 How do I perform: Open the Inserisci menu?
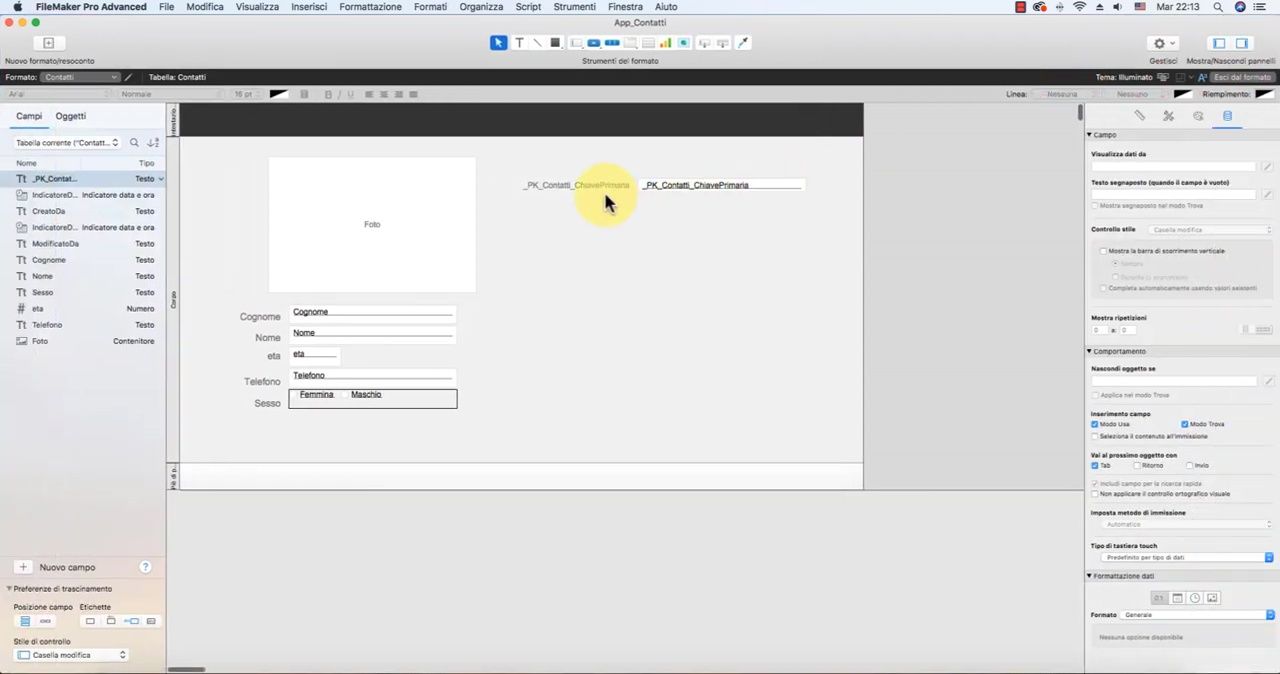(309, 7)
